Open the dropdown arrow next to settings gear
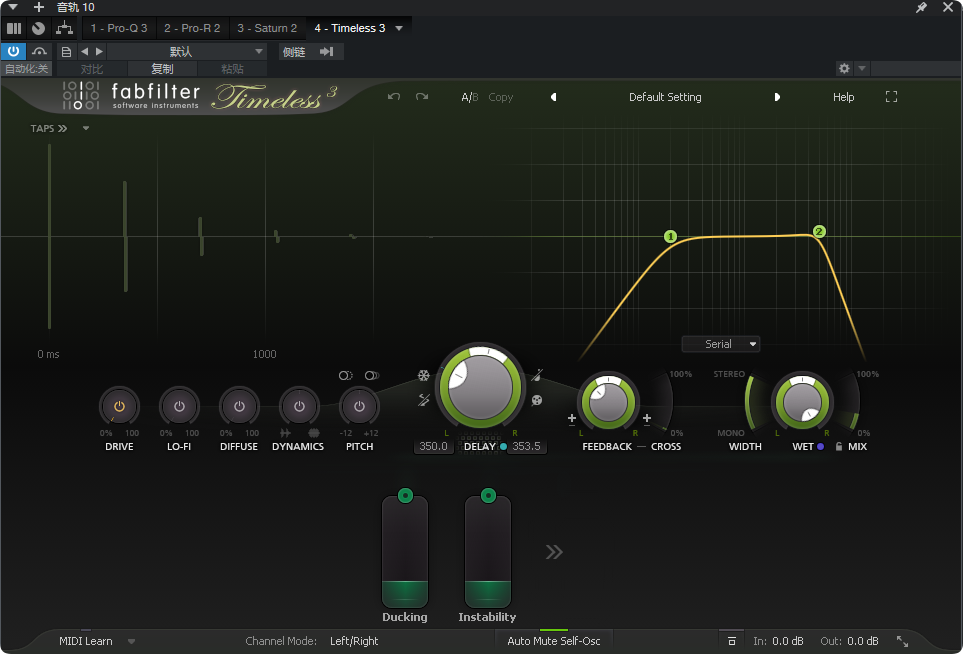 (862, 68)
